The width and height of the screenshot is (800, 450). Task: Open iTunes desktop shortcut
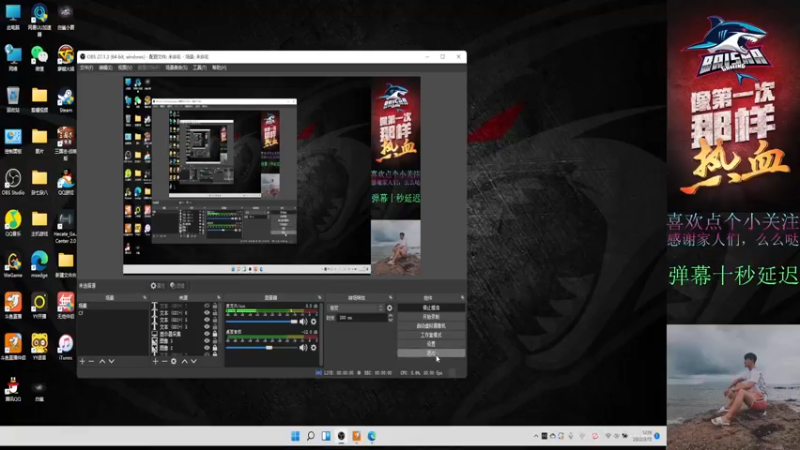pos(65,347)
